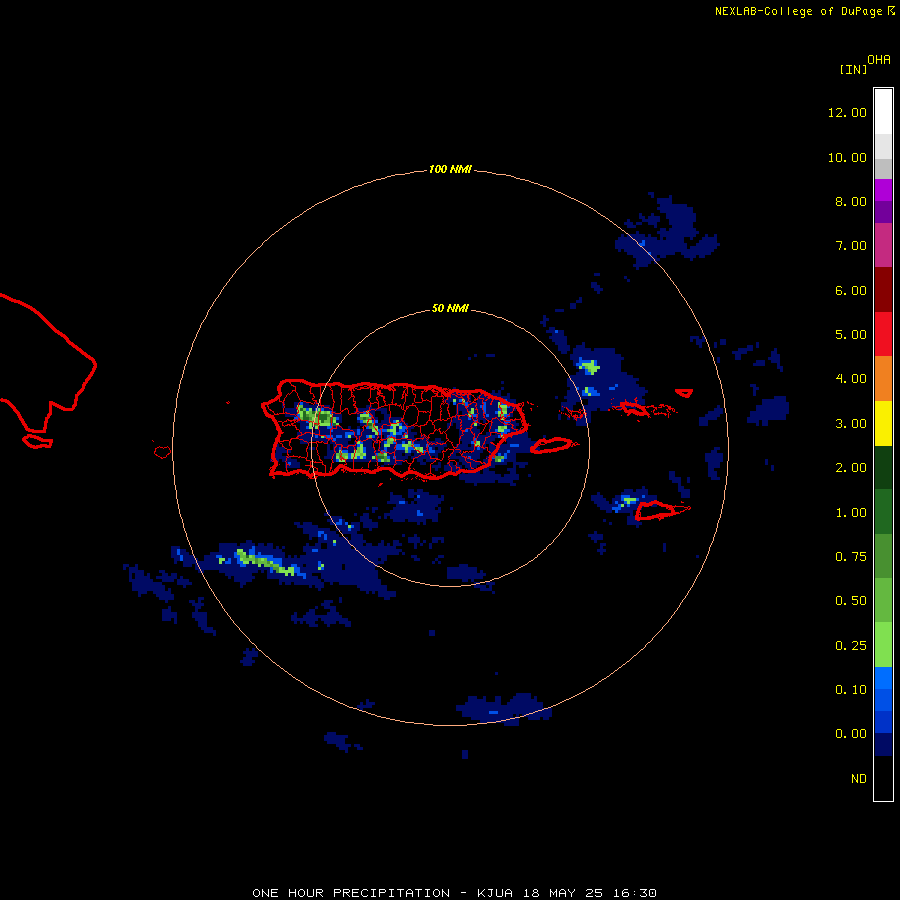Click the 6.00 legend value
The width and height of the screenshot is (900, 900).
[x=851, y=290]
